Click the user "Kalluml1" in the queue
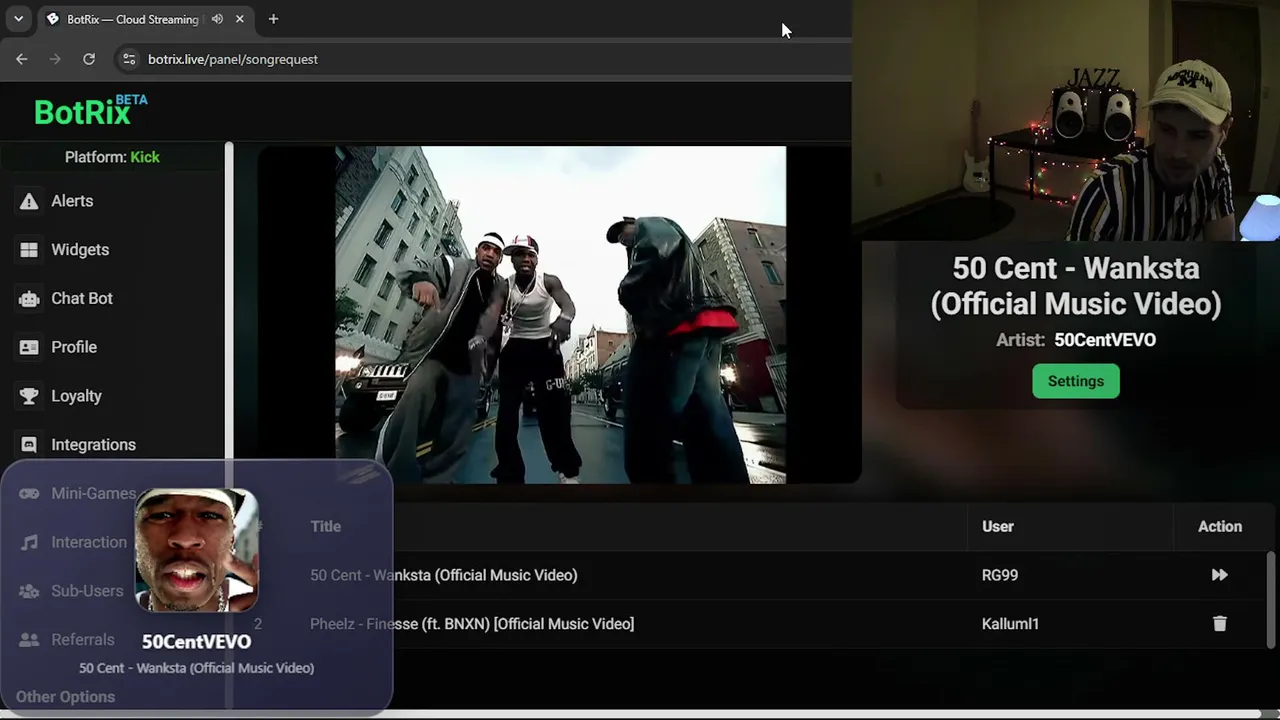 [x=1010, y=624]
